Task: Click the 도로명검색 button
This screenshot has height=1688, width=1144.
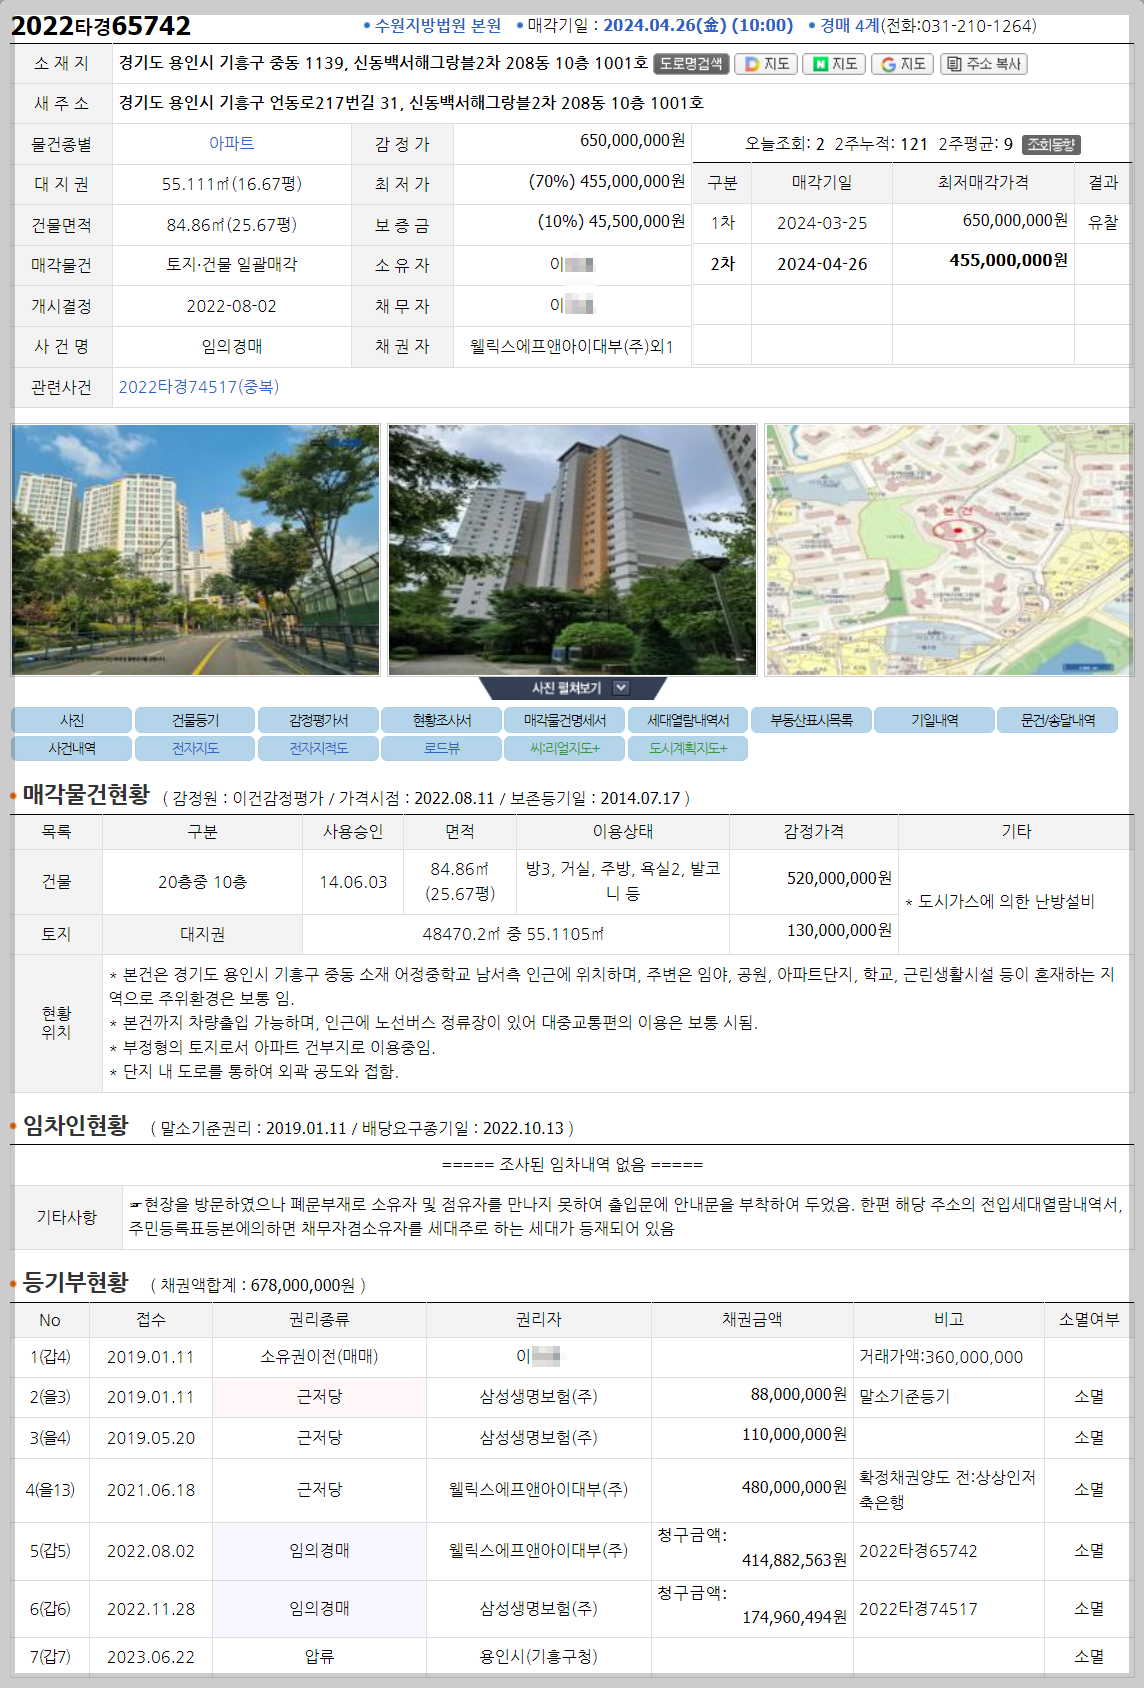Action: (690, 64)
